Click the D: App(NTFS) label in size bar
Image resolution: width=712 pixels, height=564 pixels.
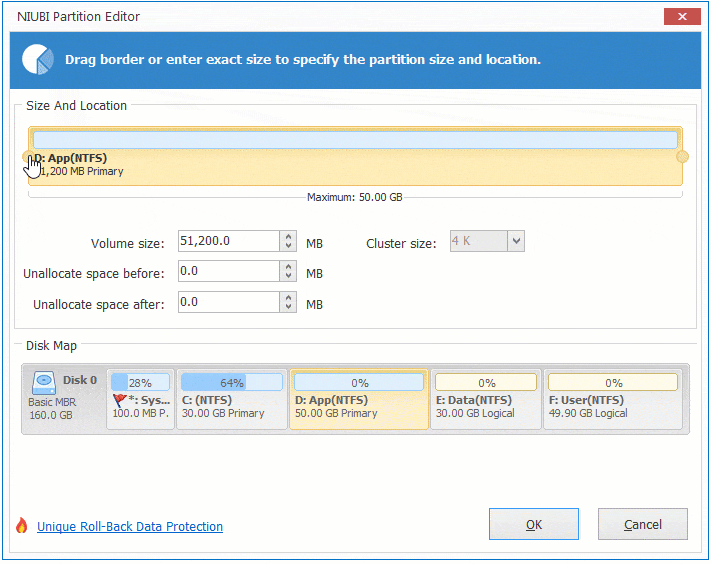[x=70, y=158]
